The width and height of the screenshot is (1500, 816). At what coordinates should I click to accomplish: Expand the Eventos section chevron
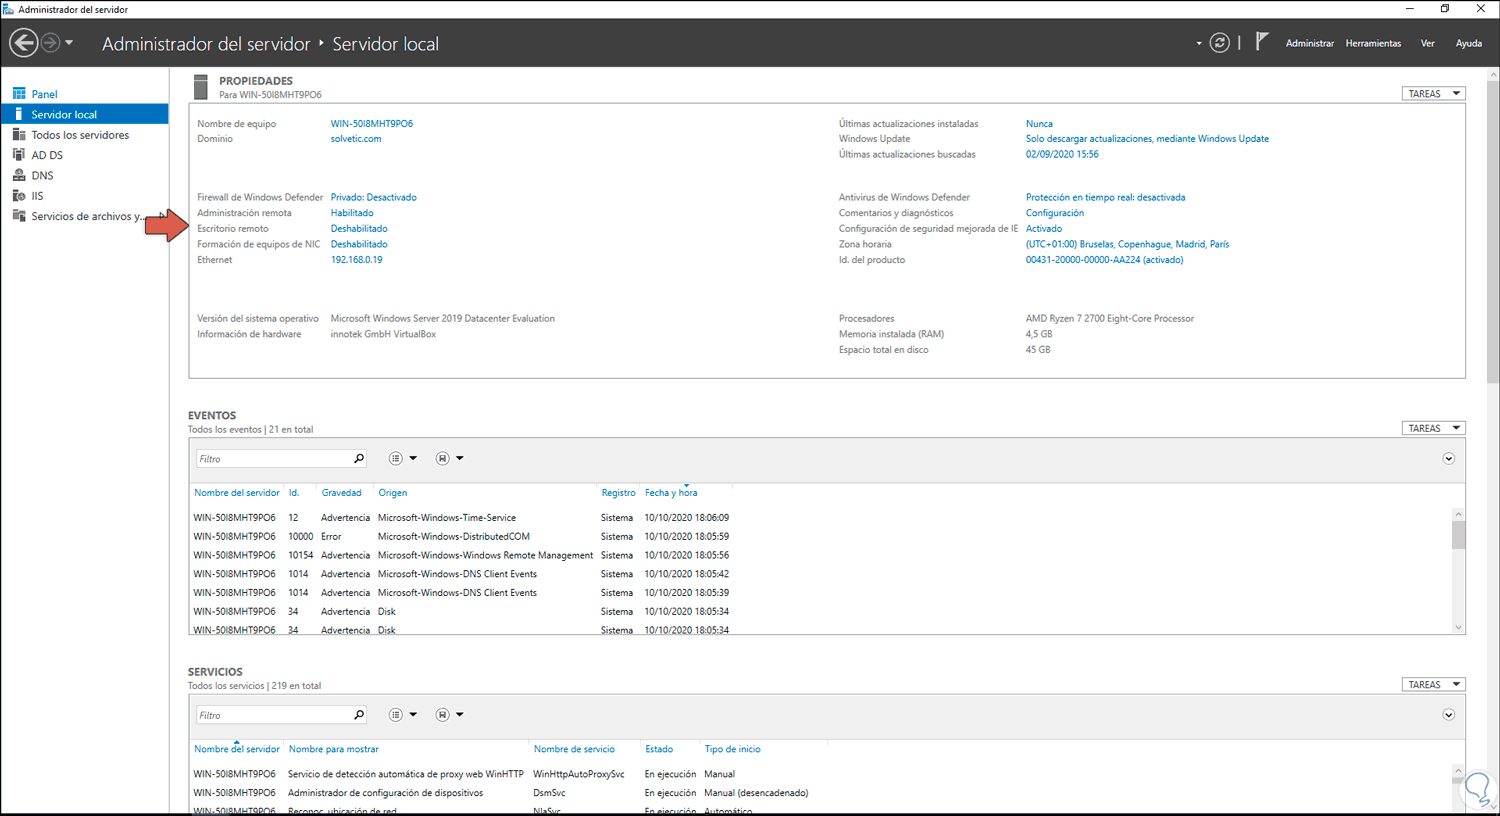point(1448,459)
